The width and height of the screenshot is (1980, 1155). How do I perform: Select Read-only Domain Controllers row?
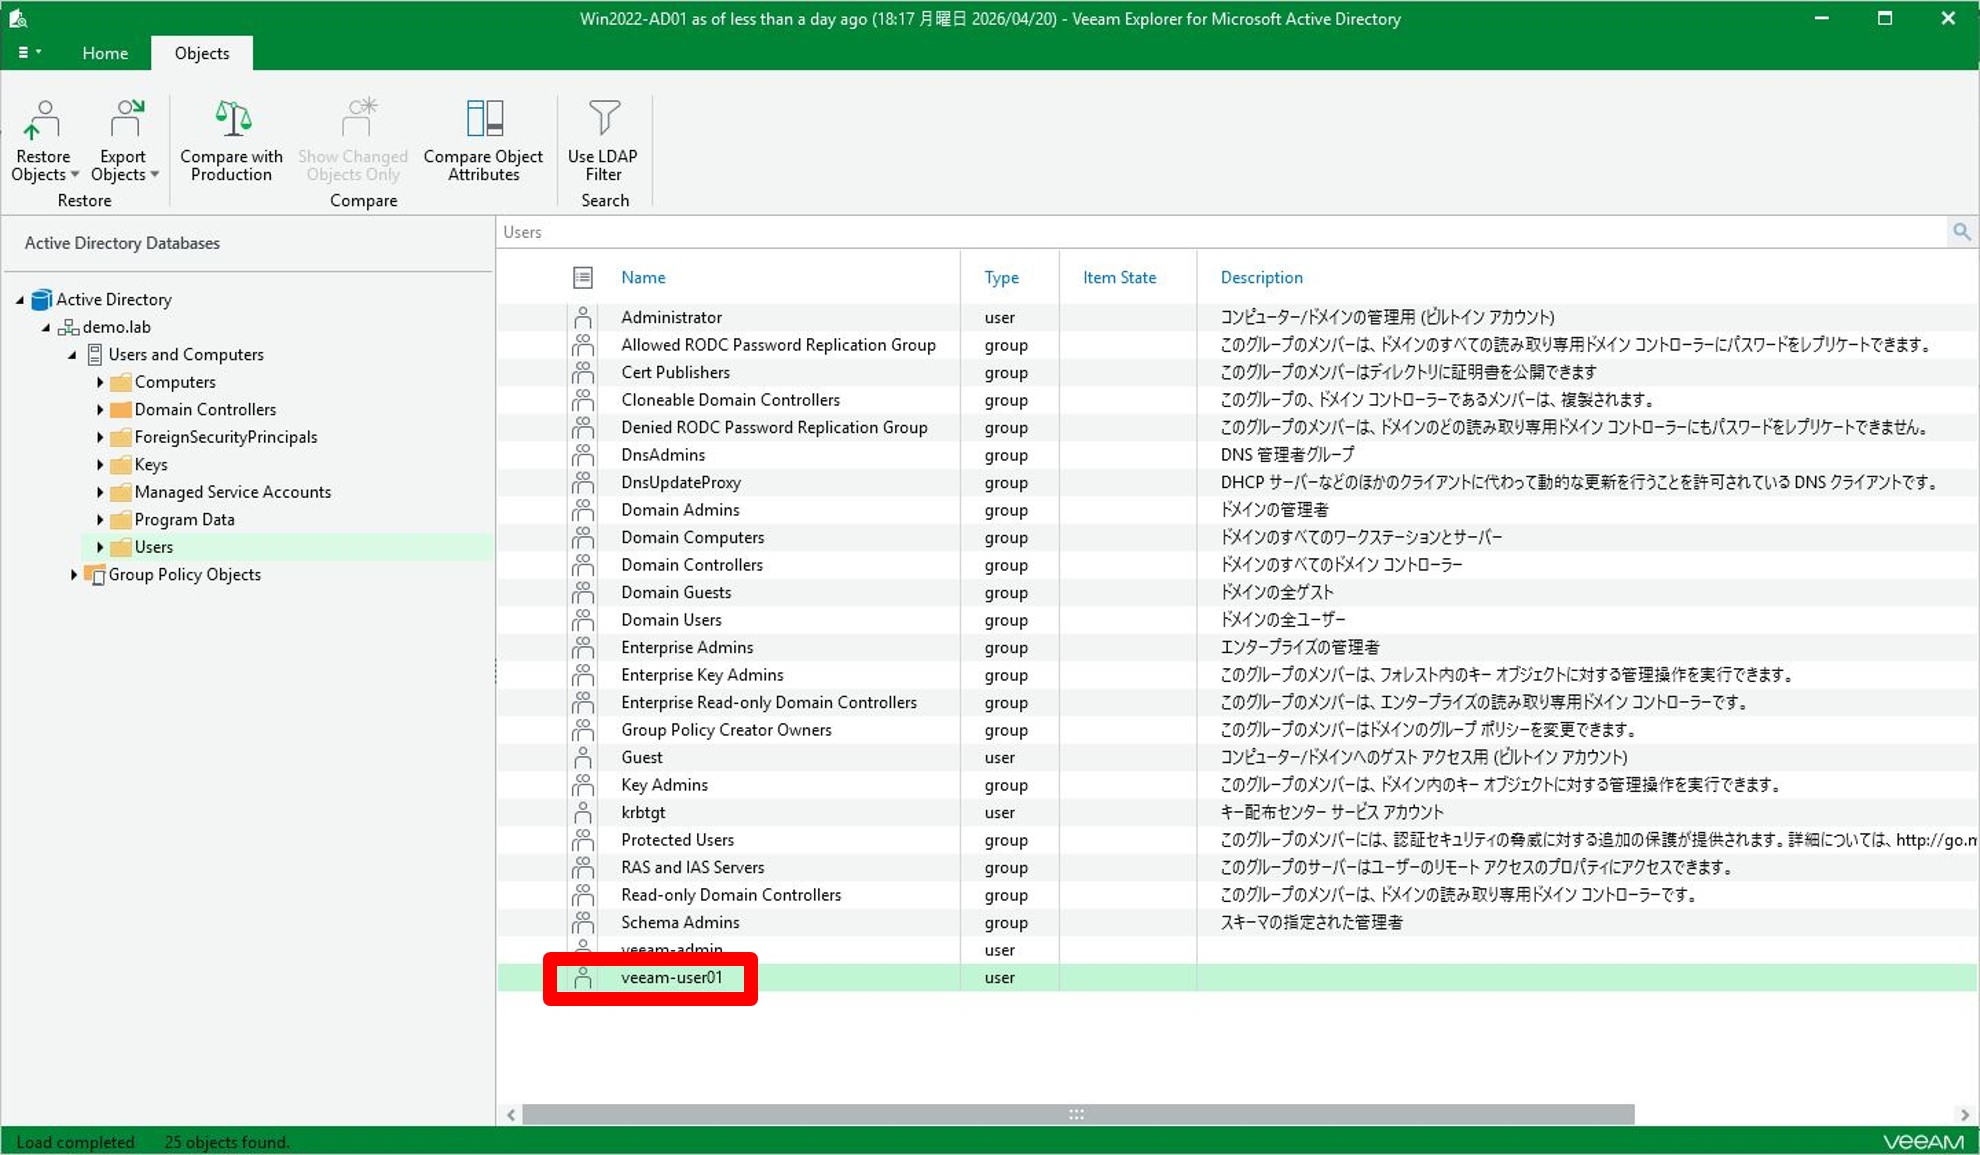pyautogui.click(x=1238, y=895)
